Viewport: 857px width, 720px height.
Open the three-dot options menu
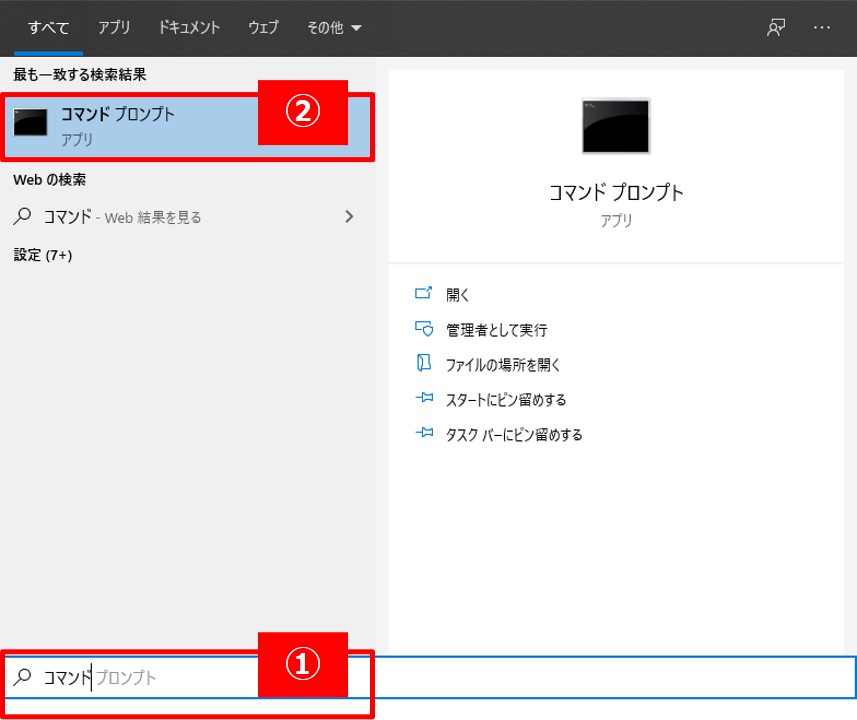click(x=822, y=28)
